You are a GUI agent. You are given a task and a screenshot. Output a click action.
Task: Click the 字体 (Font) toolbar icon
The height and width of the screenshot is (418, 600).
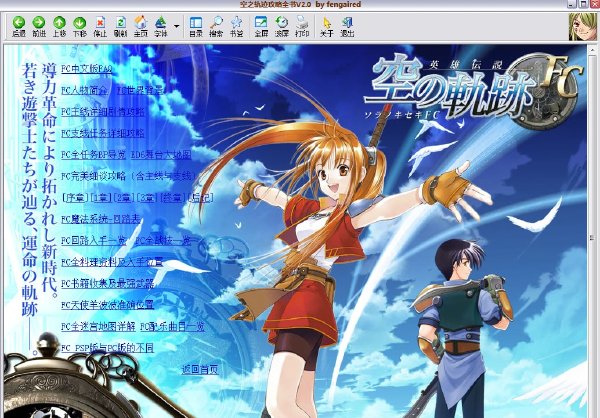pyautogui.click(x=161, y=26)
